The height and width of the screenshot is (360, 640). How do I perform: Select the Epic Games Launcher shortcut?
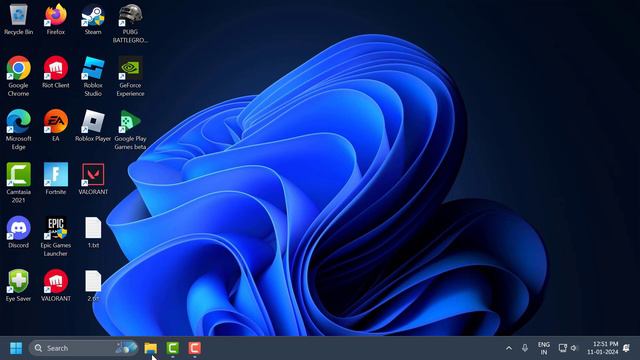pos(56,236)
